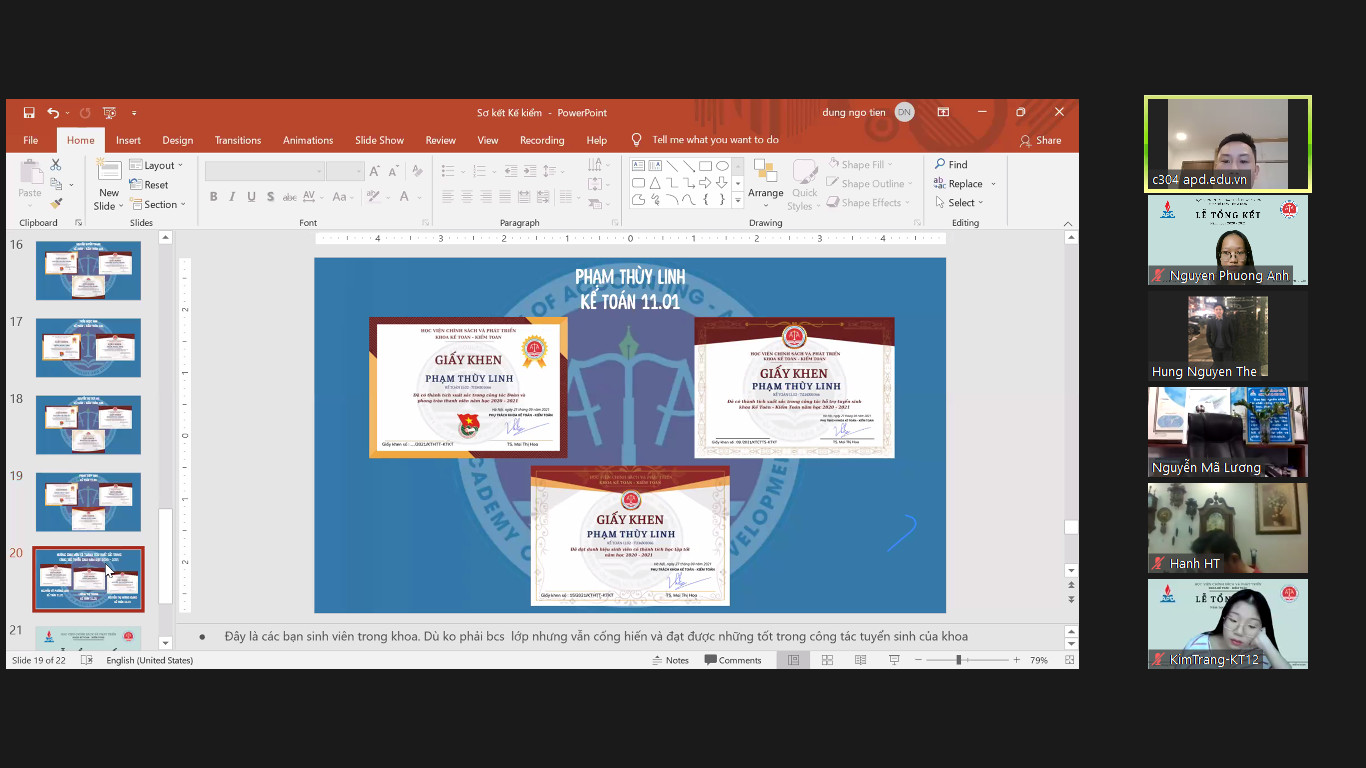Toggle Normal view in status bar
The height and width of the screenshot is (768, 1366).
tap(793, 660)
